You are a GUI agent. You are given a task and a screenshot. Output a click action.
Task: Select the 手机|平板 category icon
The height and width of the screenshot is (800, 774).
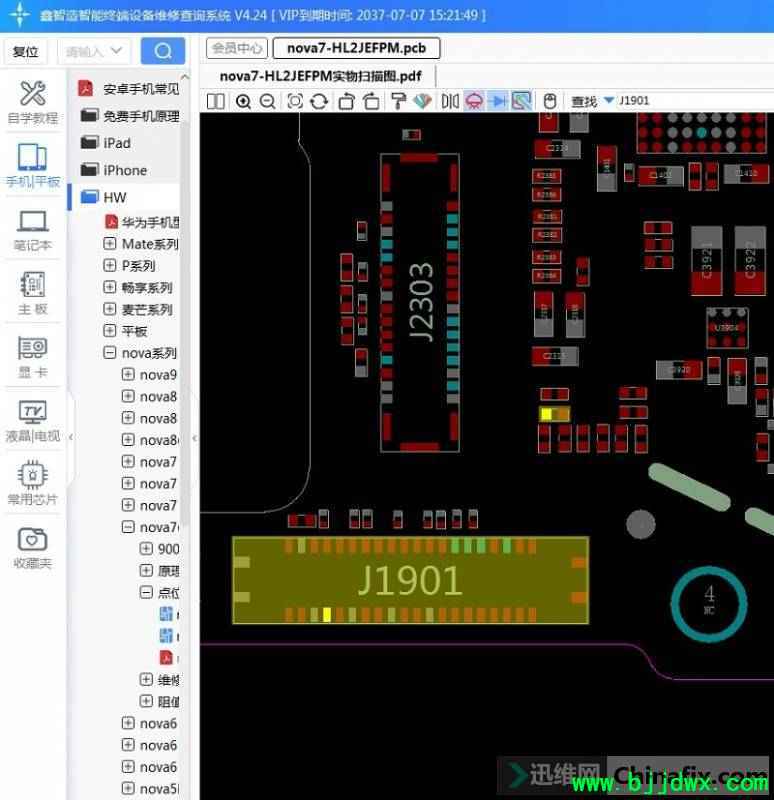click(x=33, y=165)
